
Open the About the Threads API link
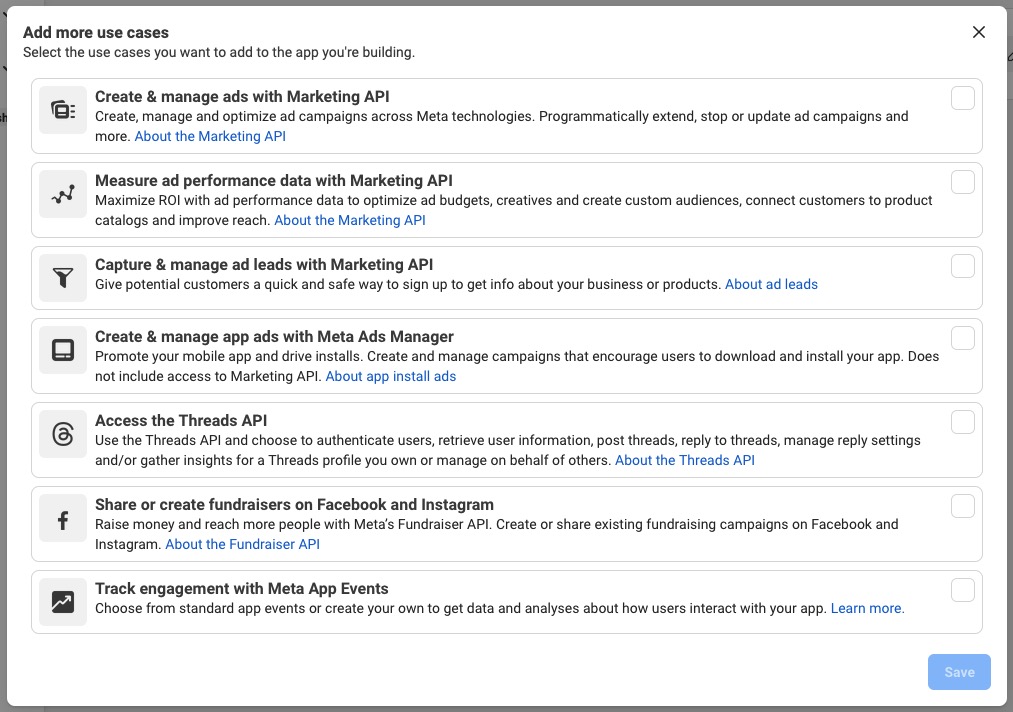(x=685, y=460)
